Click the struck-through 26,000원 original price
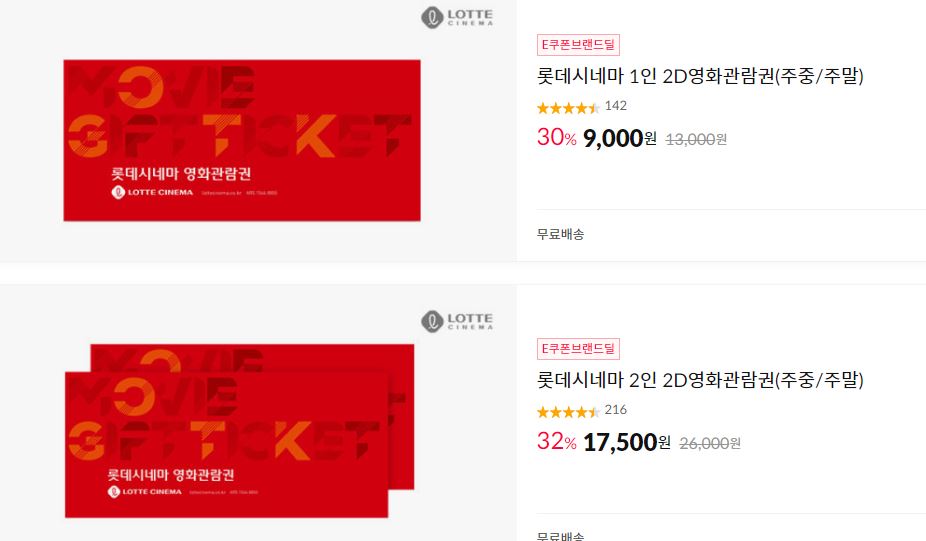The width and height of the screenshot is (926, 541). [x=710, y=444]
